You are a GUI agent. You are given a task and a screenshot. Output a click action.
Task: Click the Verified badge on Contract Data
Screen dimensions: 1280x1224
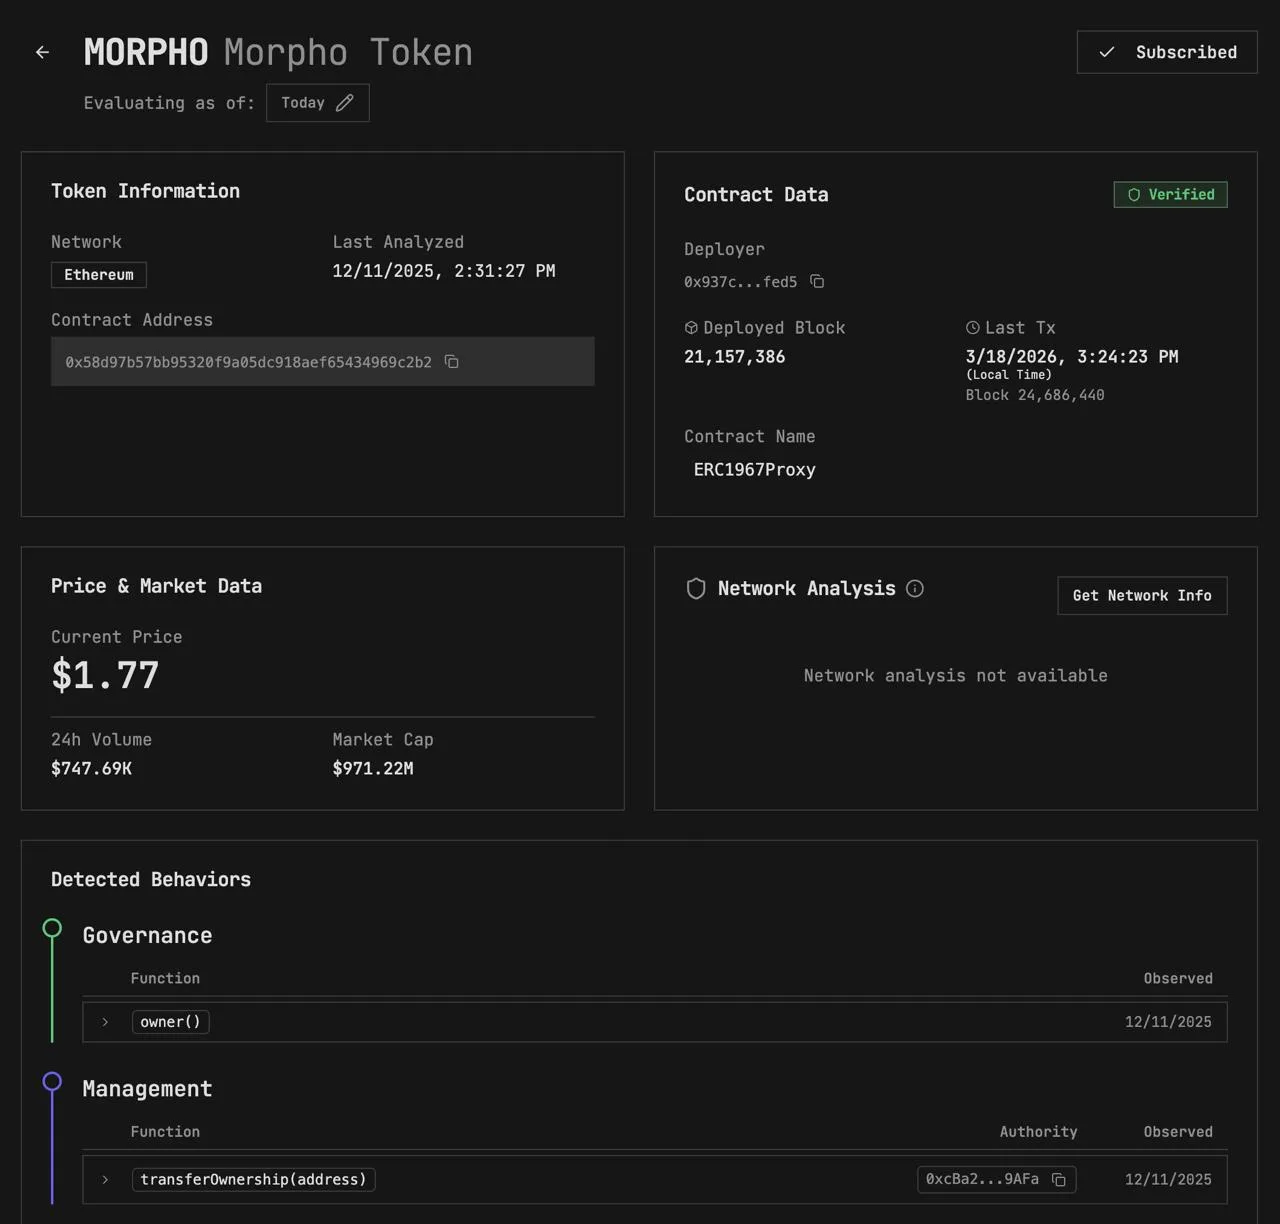pyautogui.click(x=1170, y=194)
